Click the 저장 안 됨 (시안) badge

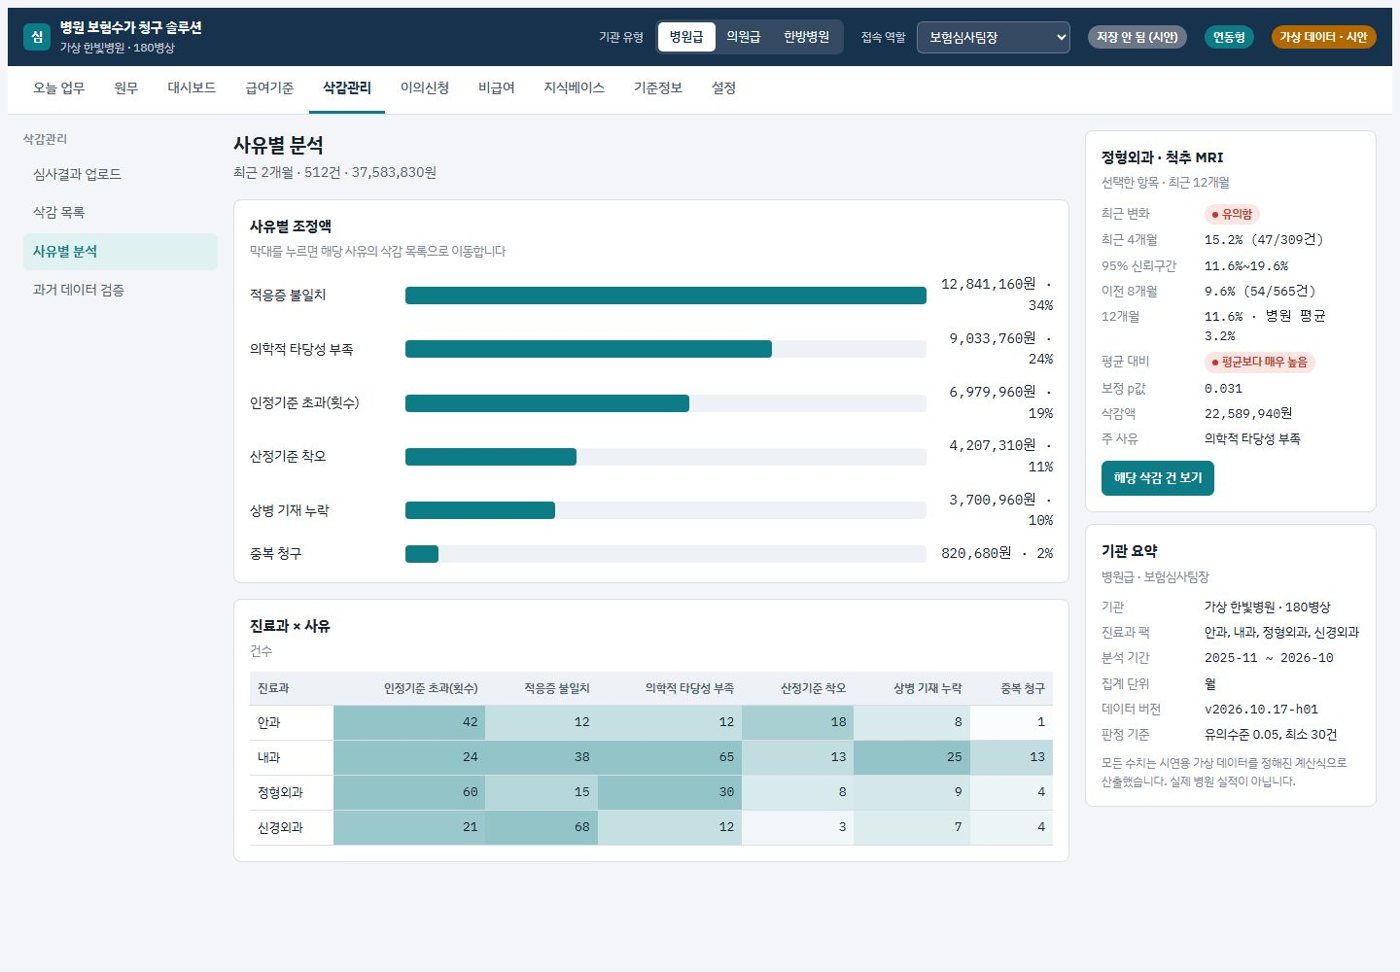pyautogui.click(x=1137, y=37)
